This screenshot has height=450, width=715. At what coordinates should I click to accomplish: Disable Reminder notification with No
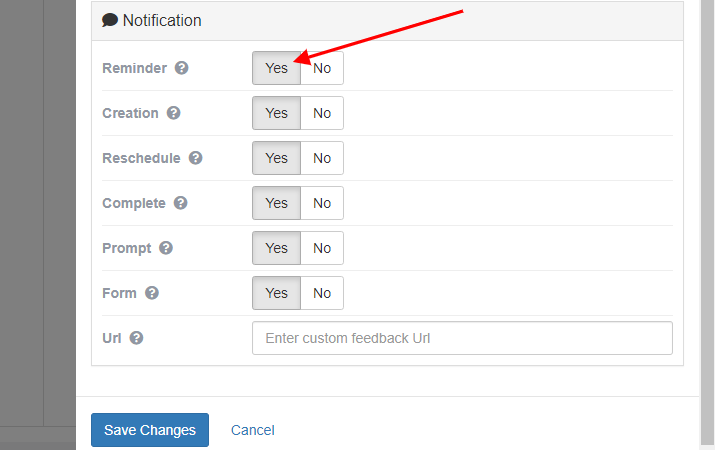(x=322, y=68)
